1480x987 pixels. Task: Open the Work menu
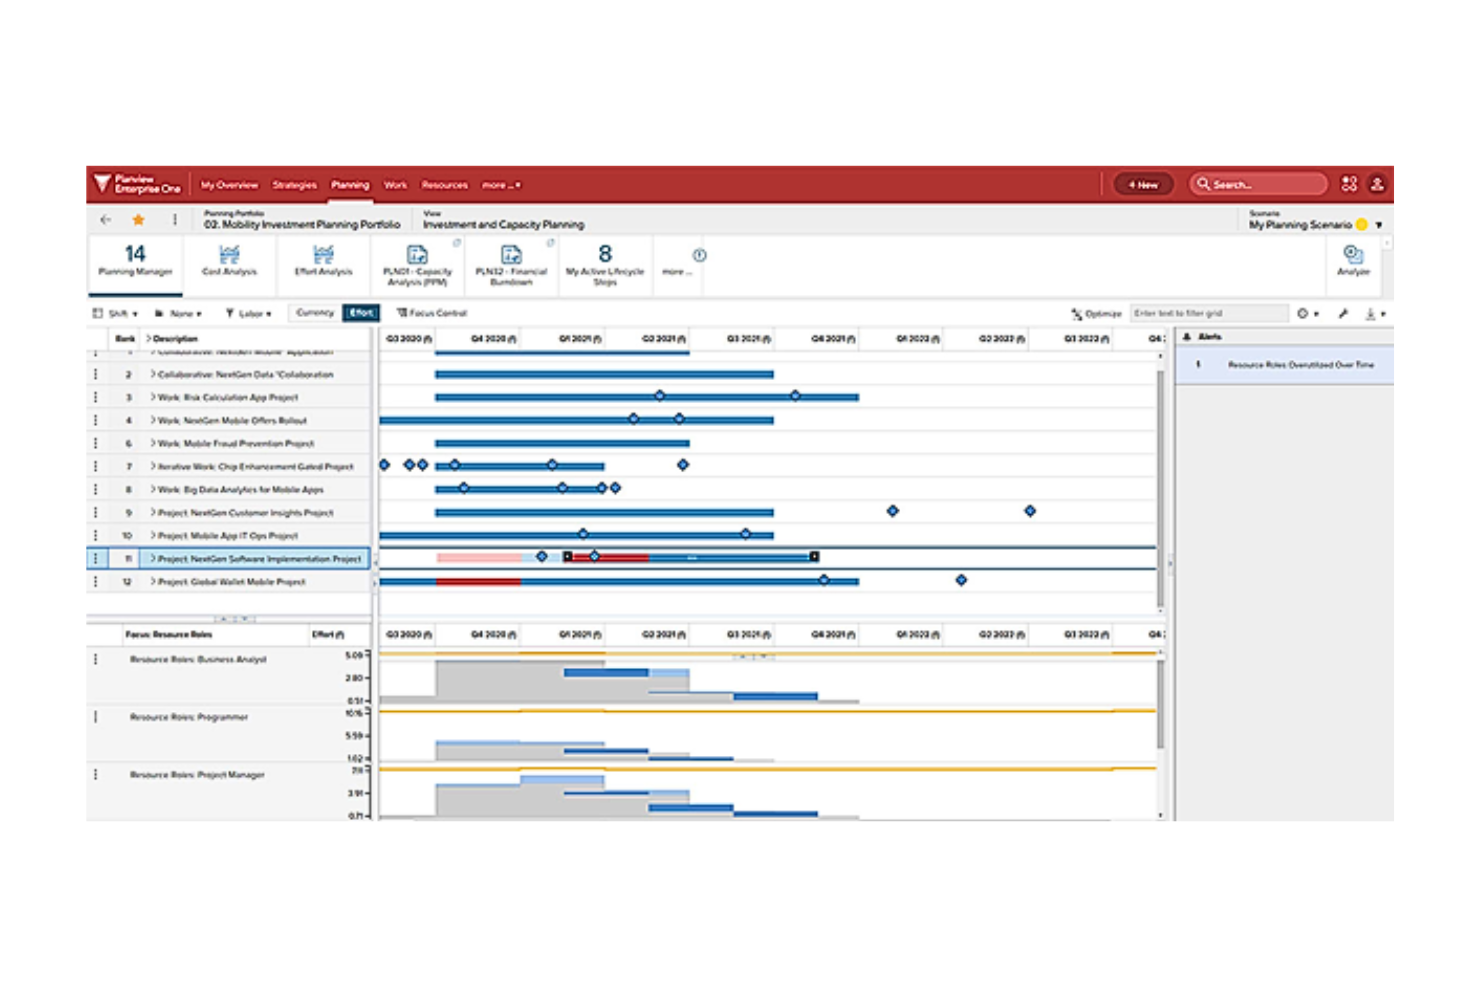coord(396,185)
